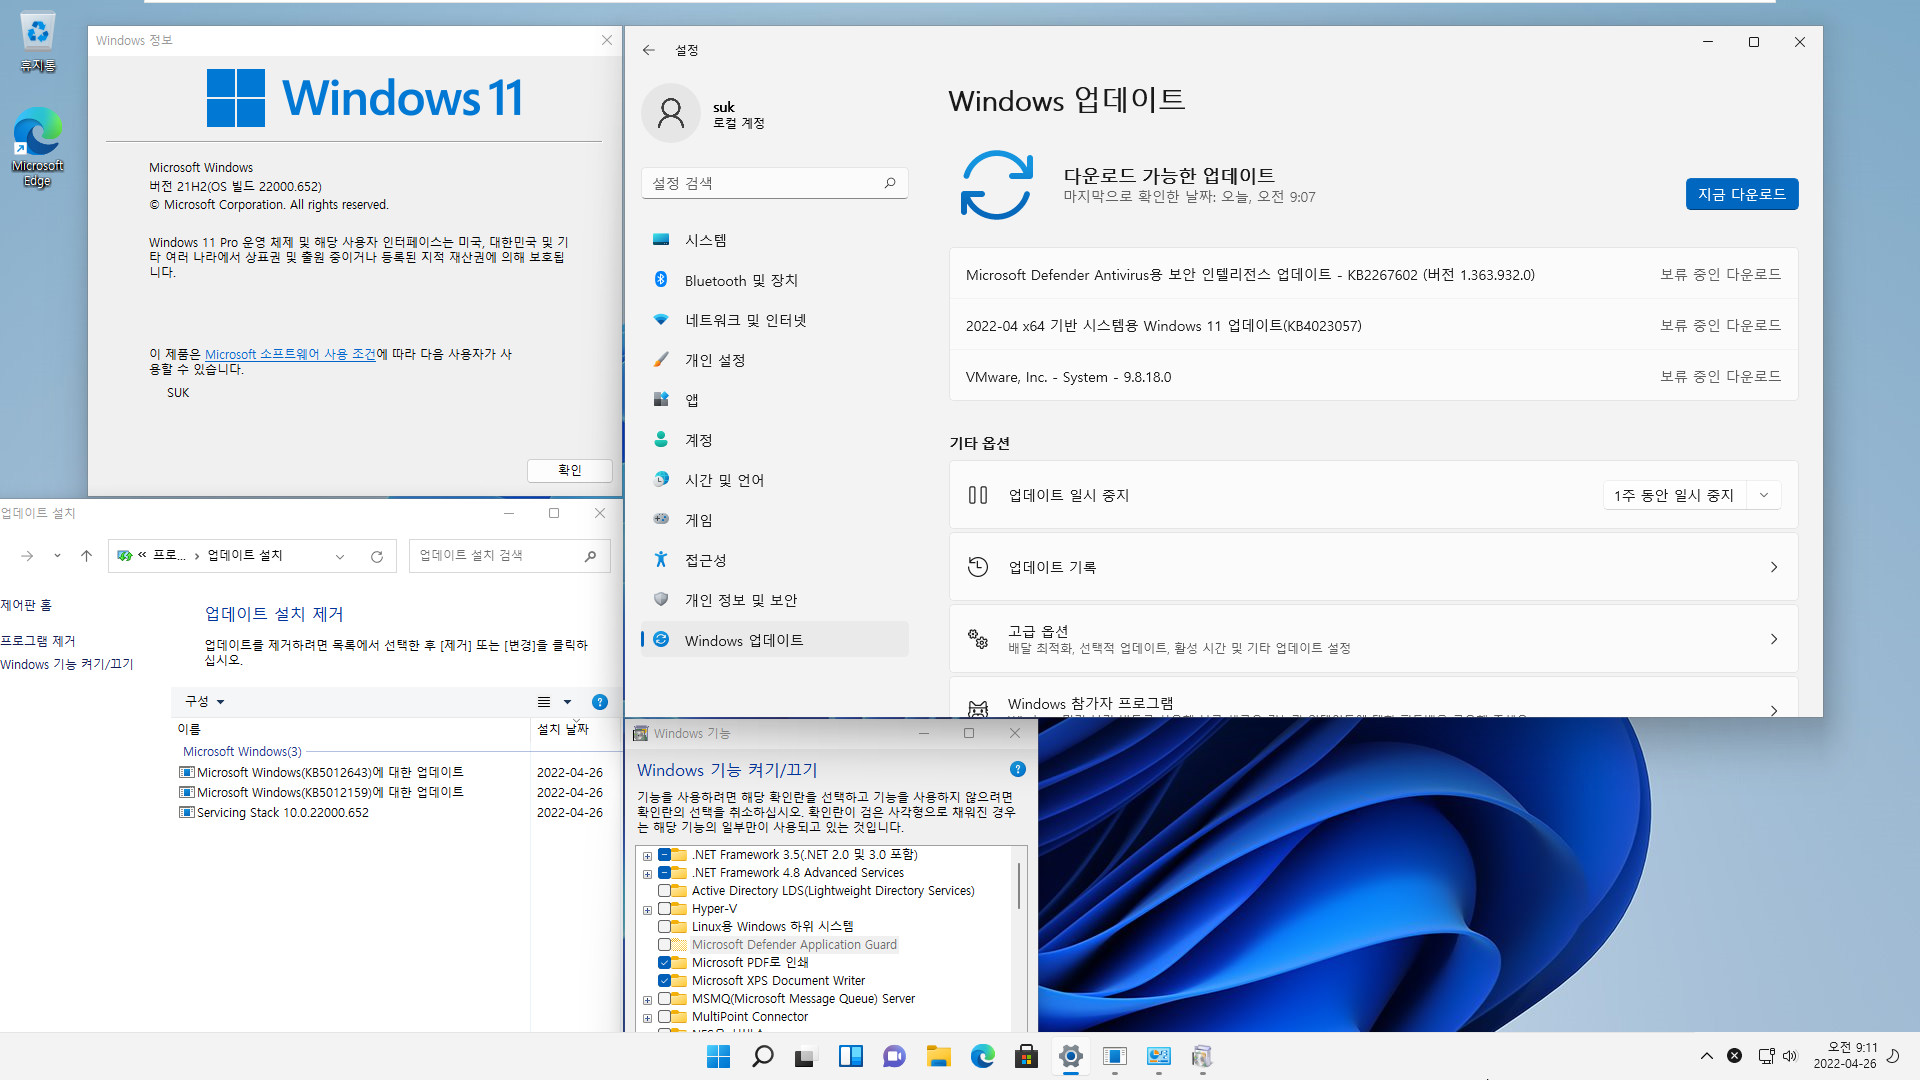Enable the MultiPoint Connector checkbox
Viewport: 1920px width, 1080px height.
664,1017
